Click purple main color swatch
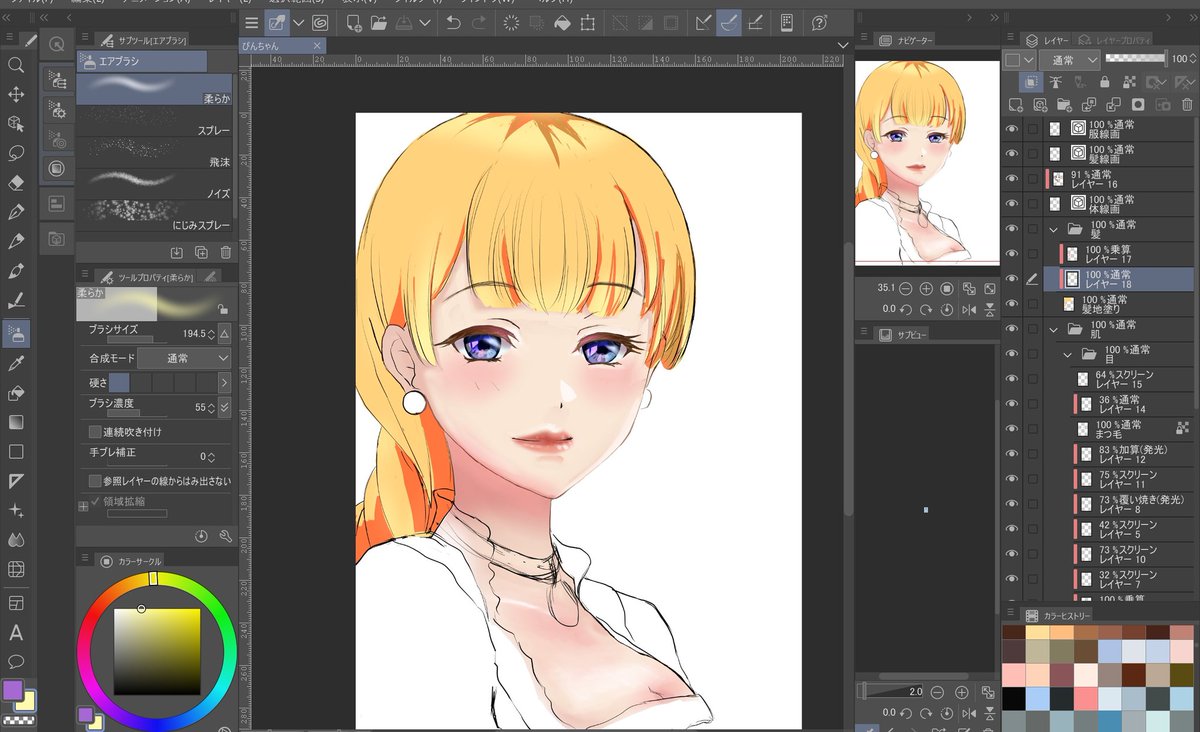 [13, 690]
